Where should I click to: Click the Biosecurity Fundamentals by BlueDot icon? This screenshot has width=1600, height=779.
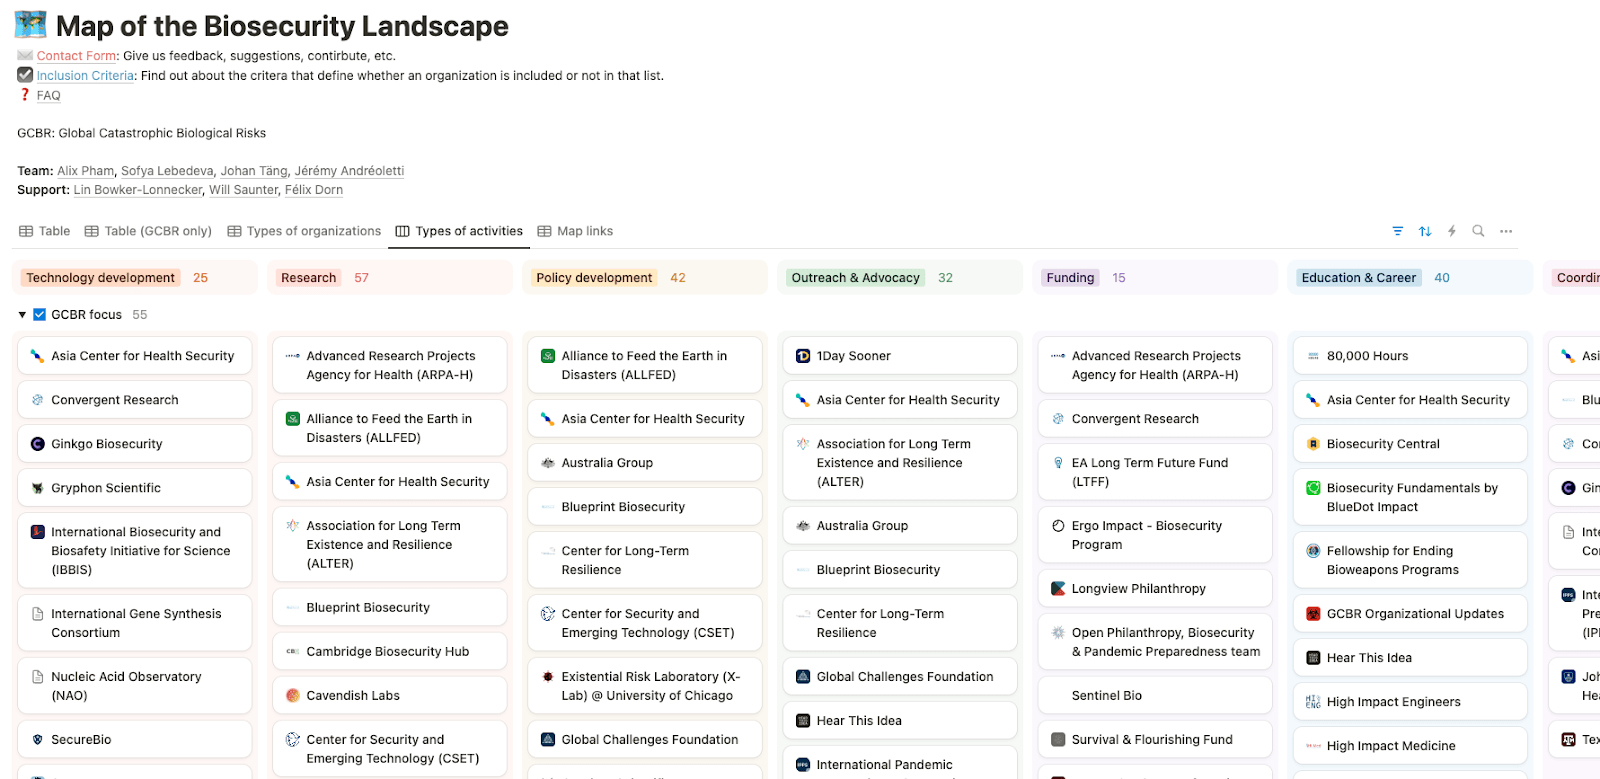tap(1313, 488)
